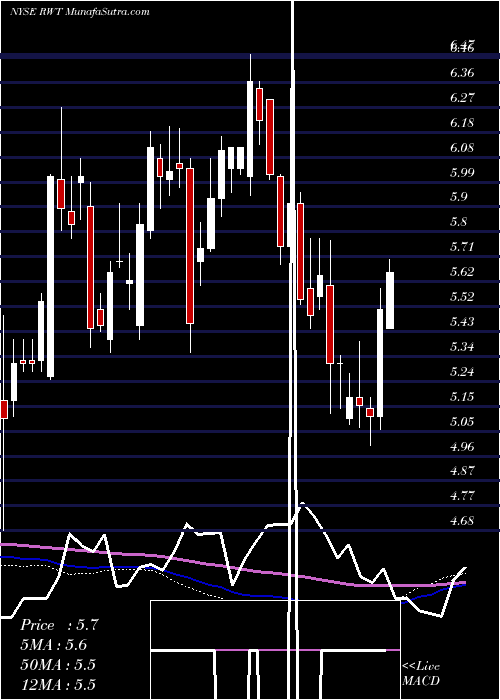This screenshot has width=500, height=700.
Task: Click the '12MA : 5.5' legend entry
Action: pos(58,685)
